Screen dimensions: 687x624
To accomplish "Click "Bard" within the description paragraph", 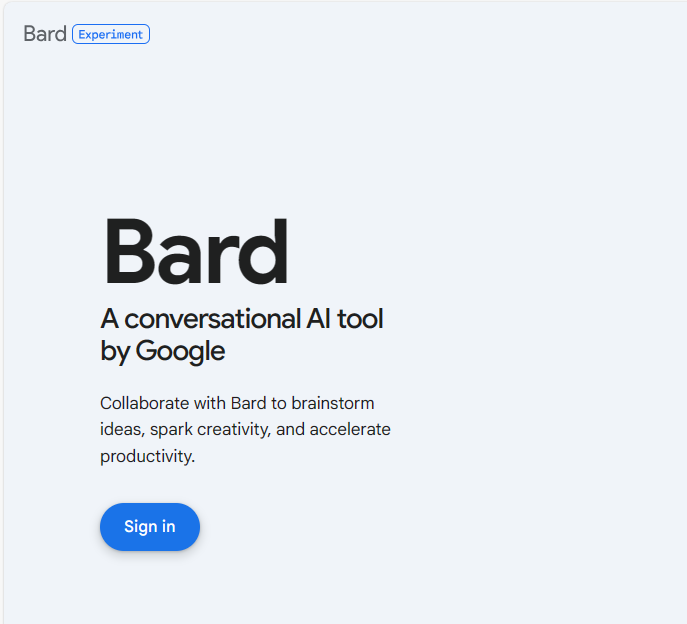I will (x=247, y=403).
